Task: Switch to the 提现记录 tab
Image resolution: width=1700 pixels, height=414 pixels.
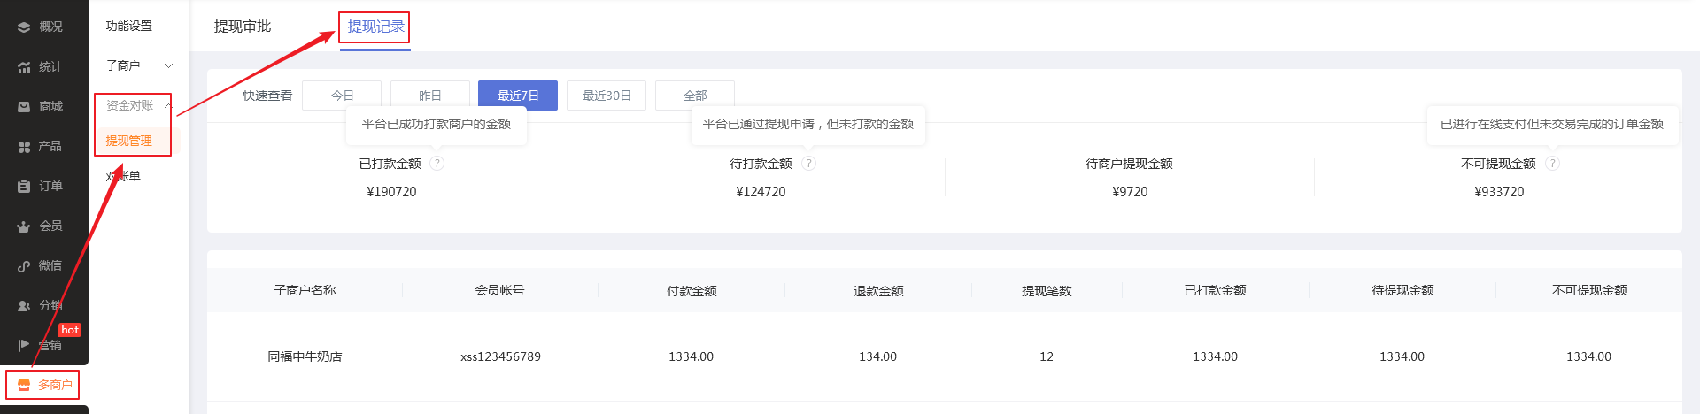Action: [x=376, y=26]
